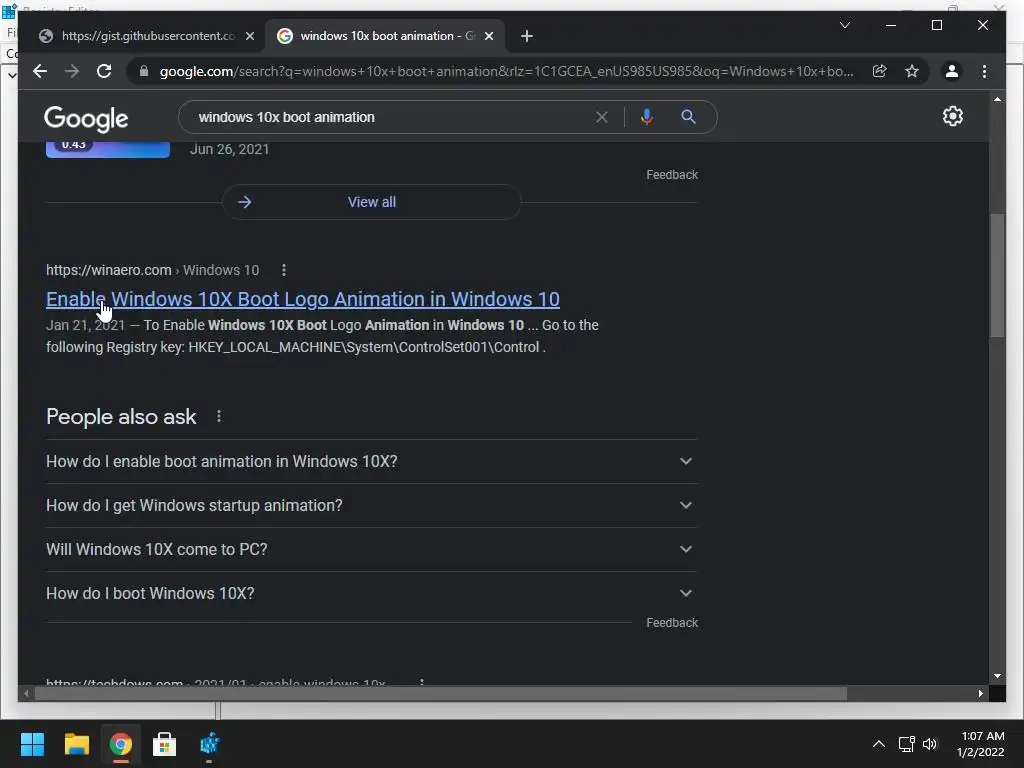Open Registry Editor taskbar icon

click(x=209, y=744)
